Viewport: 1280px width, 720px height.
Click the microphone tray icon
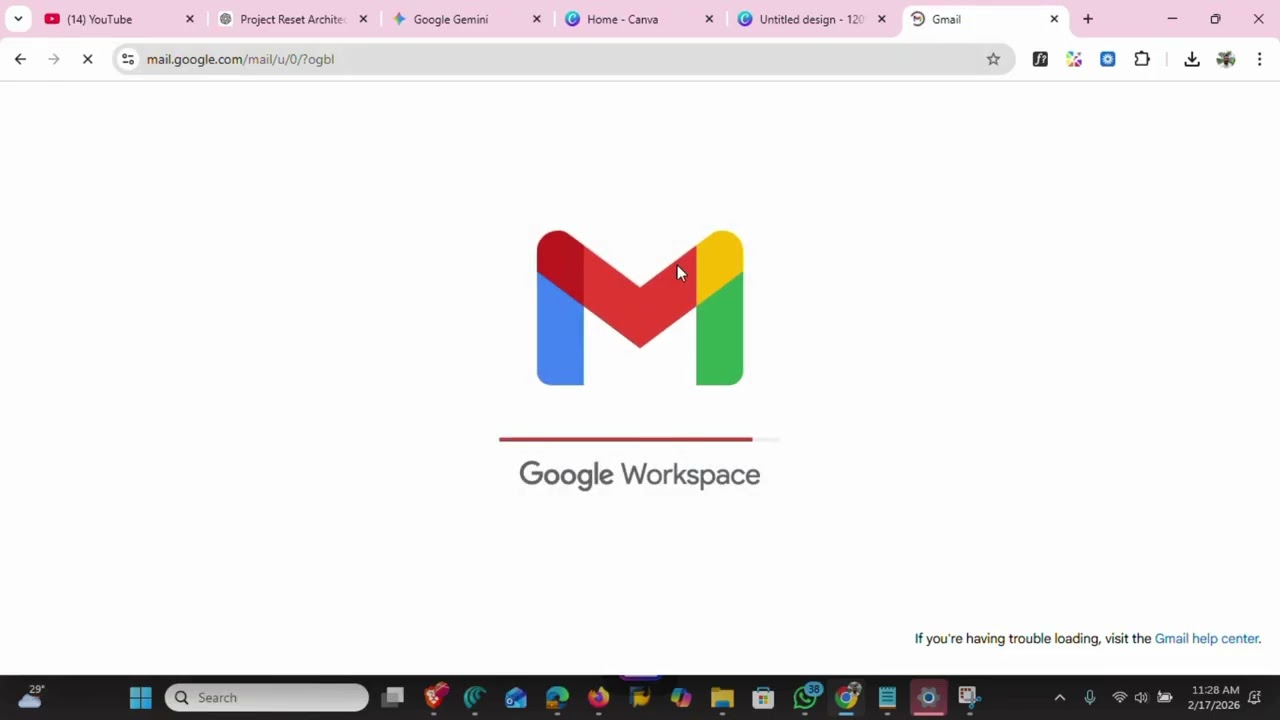pyautogui.click(x=1090, y=698)
